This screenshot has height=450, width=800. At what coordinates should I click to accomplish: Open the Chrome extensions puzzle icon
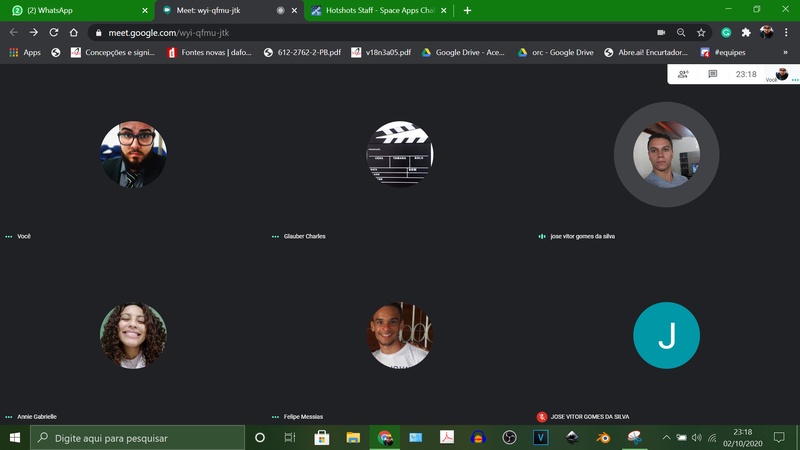click(746, 32)
